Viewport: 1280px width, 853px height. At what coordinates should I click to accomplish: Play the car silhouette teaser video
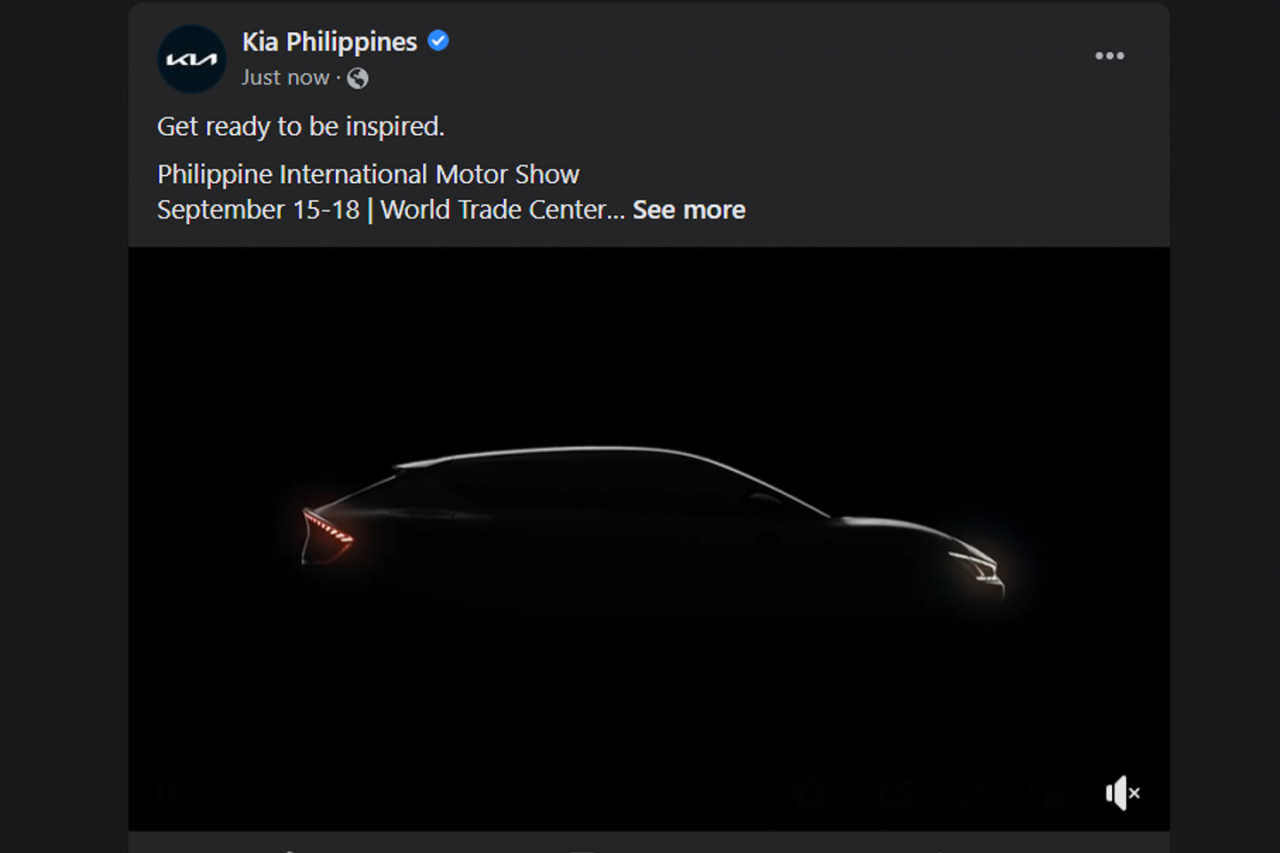[649, 539]
